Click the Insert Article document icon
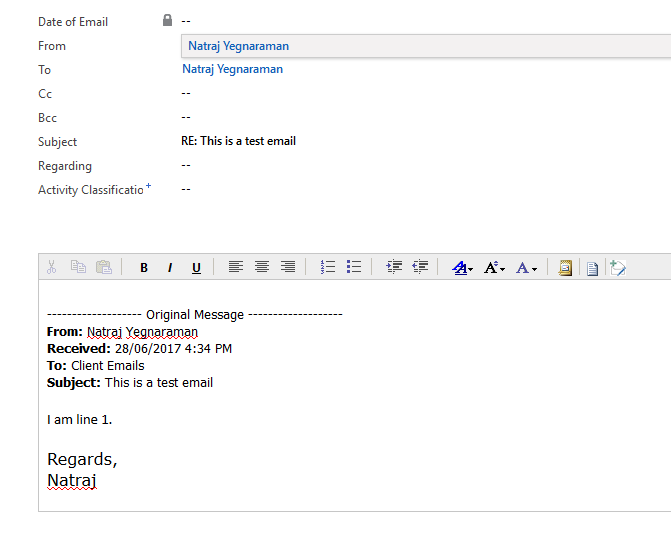The height and width of the screenshot is (533, 671). point(592,269)
